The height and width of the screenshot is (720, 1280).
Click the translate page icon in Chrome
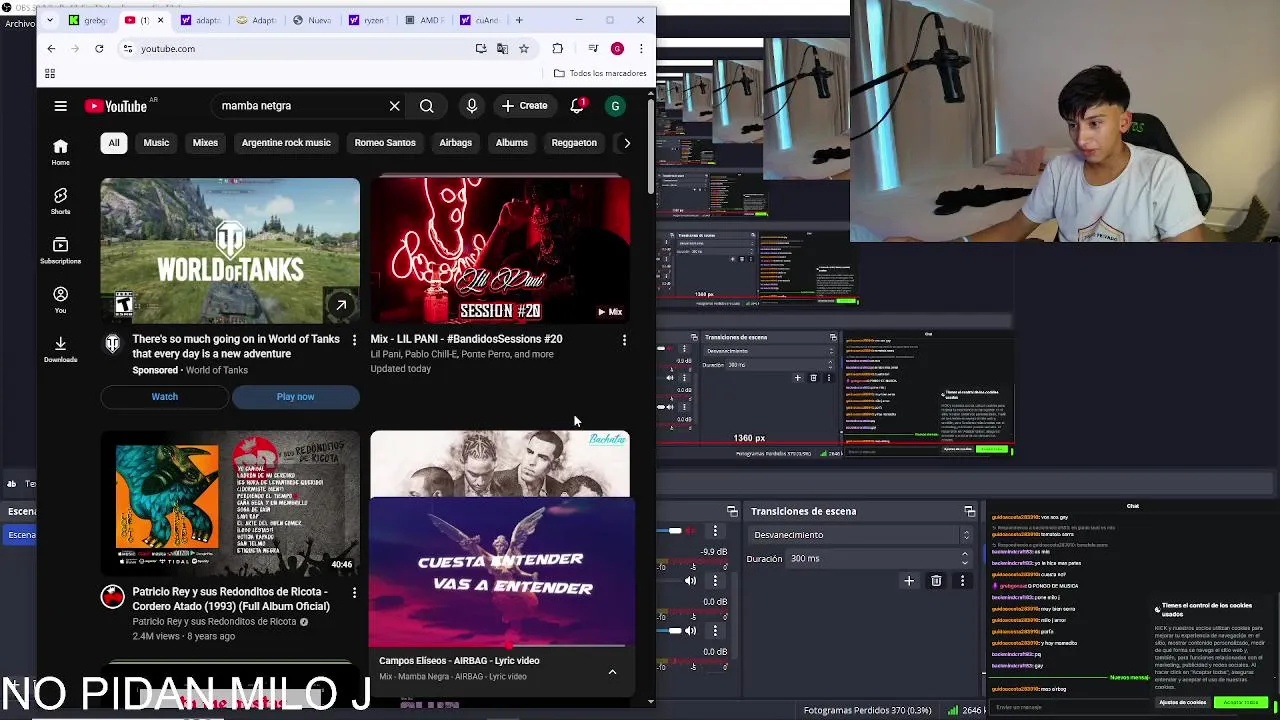pyautogui.click(x=502, y=48)
